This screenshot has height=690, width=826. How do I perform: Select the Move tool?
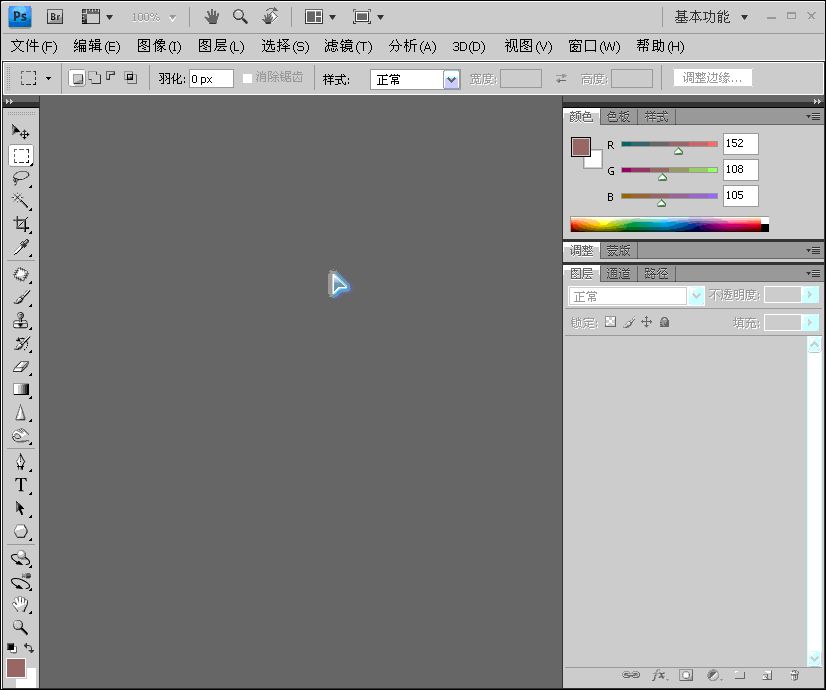tap(20, 132)
